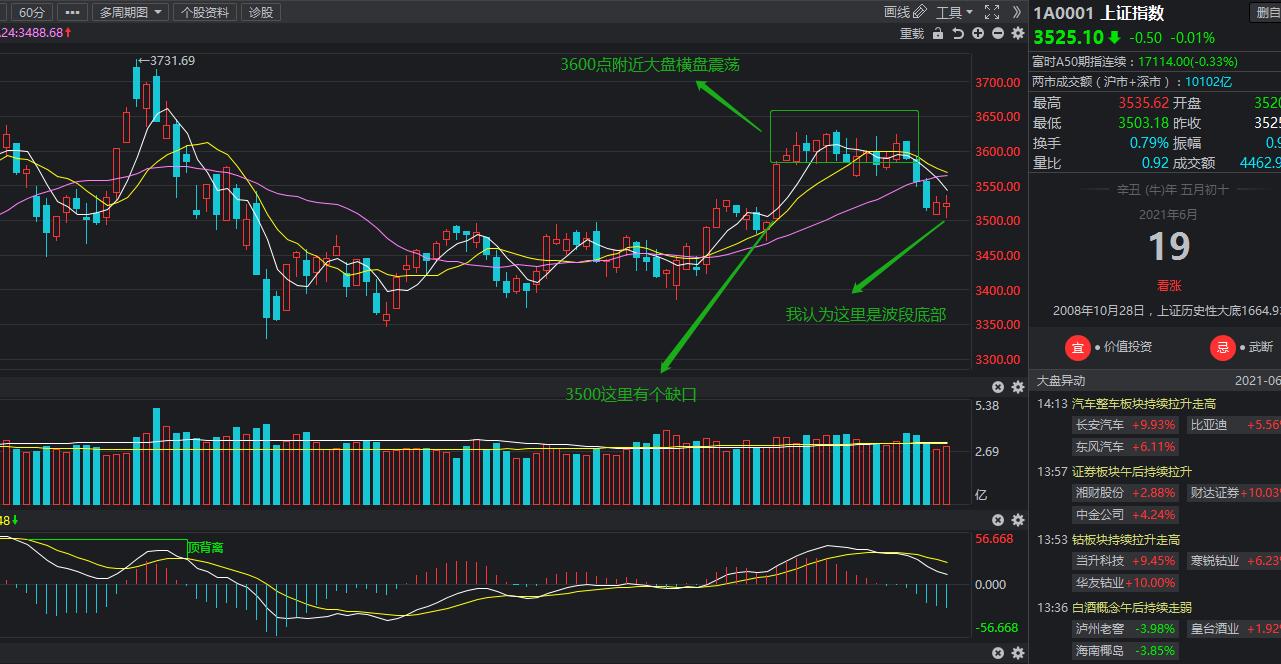Open main chart settings gear
This screenshot has width=1281, height=664.
pos(1018,33)
